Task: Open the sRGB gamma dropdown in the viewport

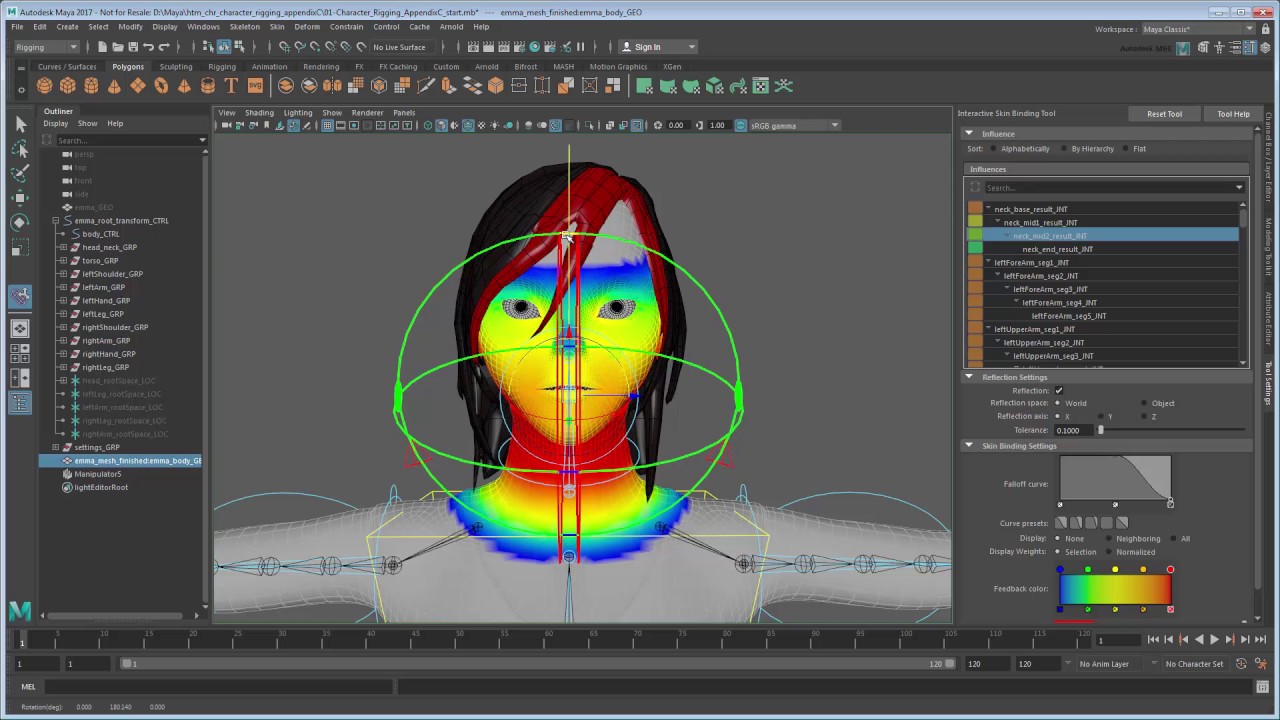Action: [x=835, y=125]
